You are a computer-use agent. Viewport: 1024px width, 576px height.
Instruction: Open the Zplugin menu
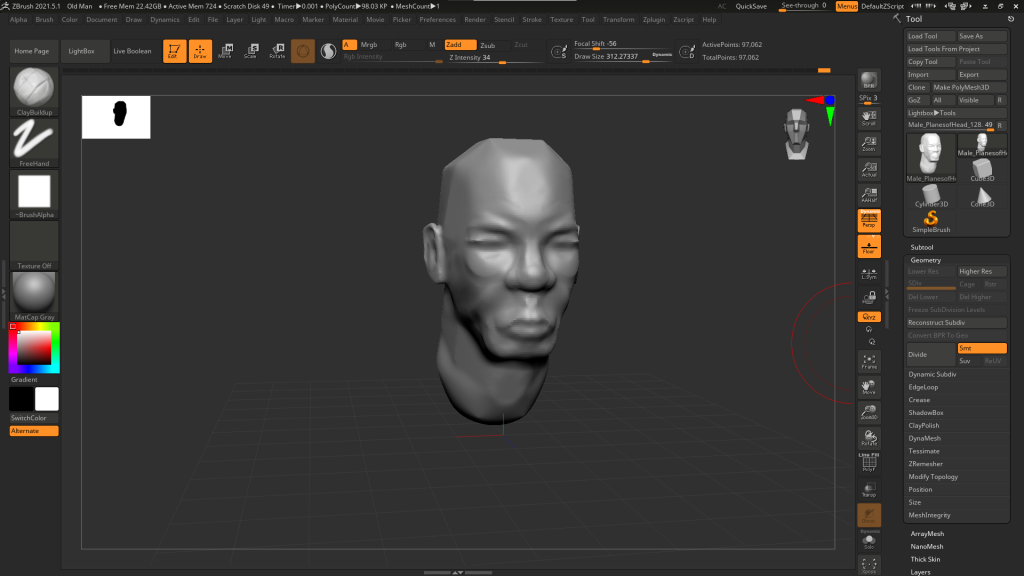pyautogui.click(x=654, y=19)
